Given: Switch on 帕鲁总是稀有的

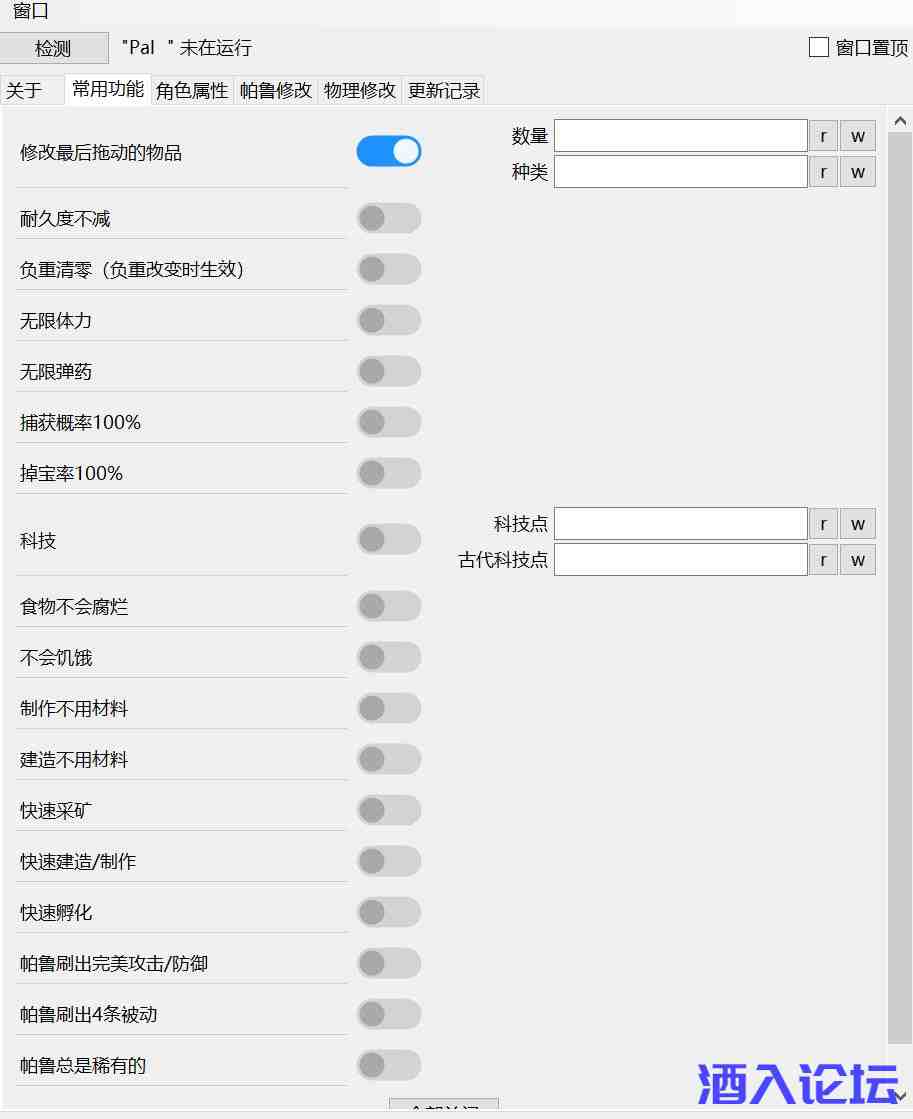Looking at the screenshot, I should click(x=389, y=1066).
